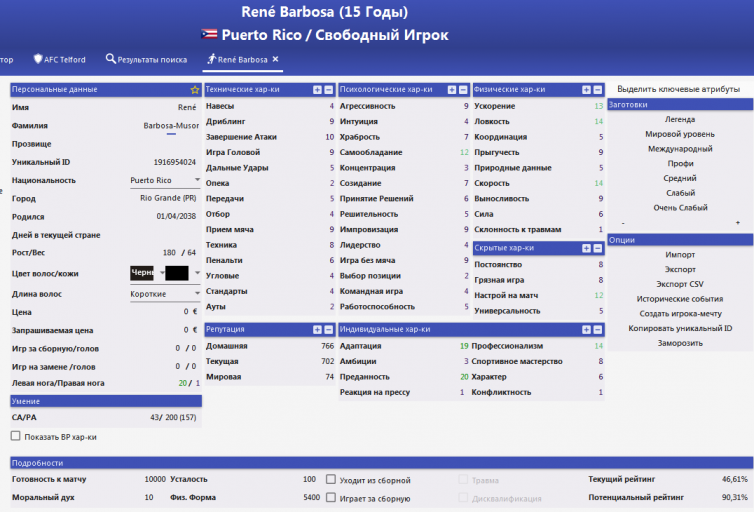Click Создать игрока-мечту
Viewport: 754px width, 512px height.
680,313
